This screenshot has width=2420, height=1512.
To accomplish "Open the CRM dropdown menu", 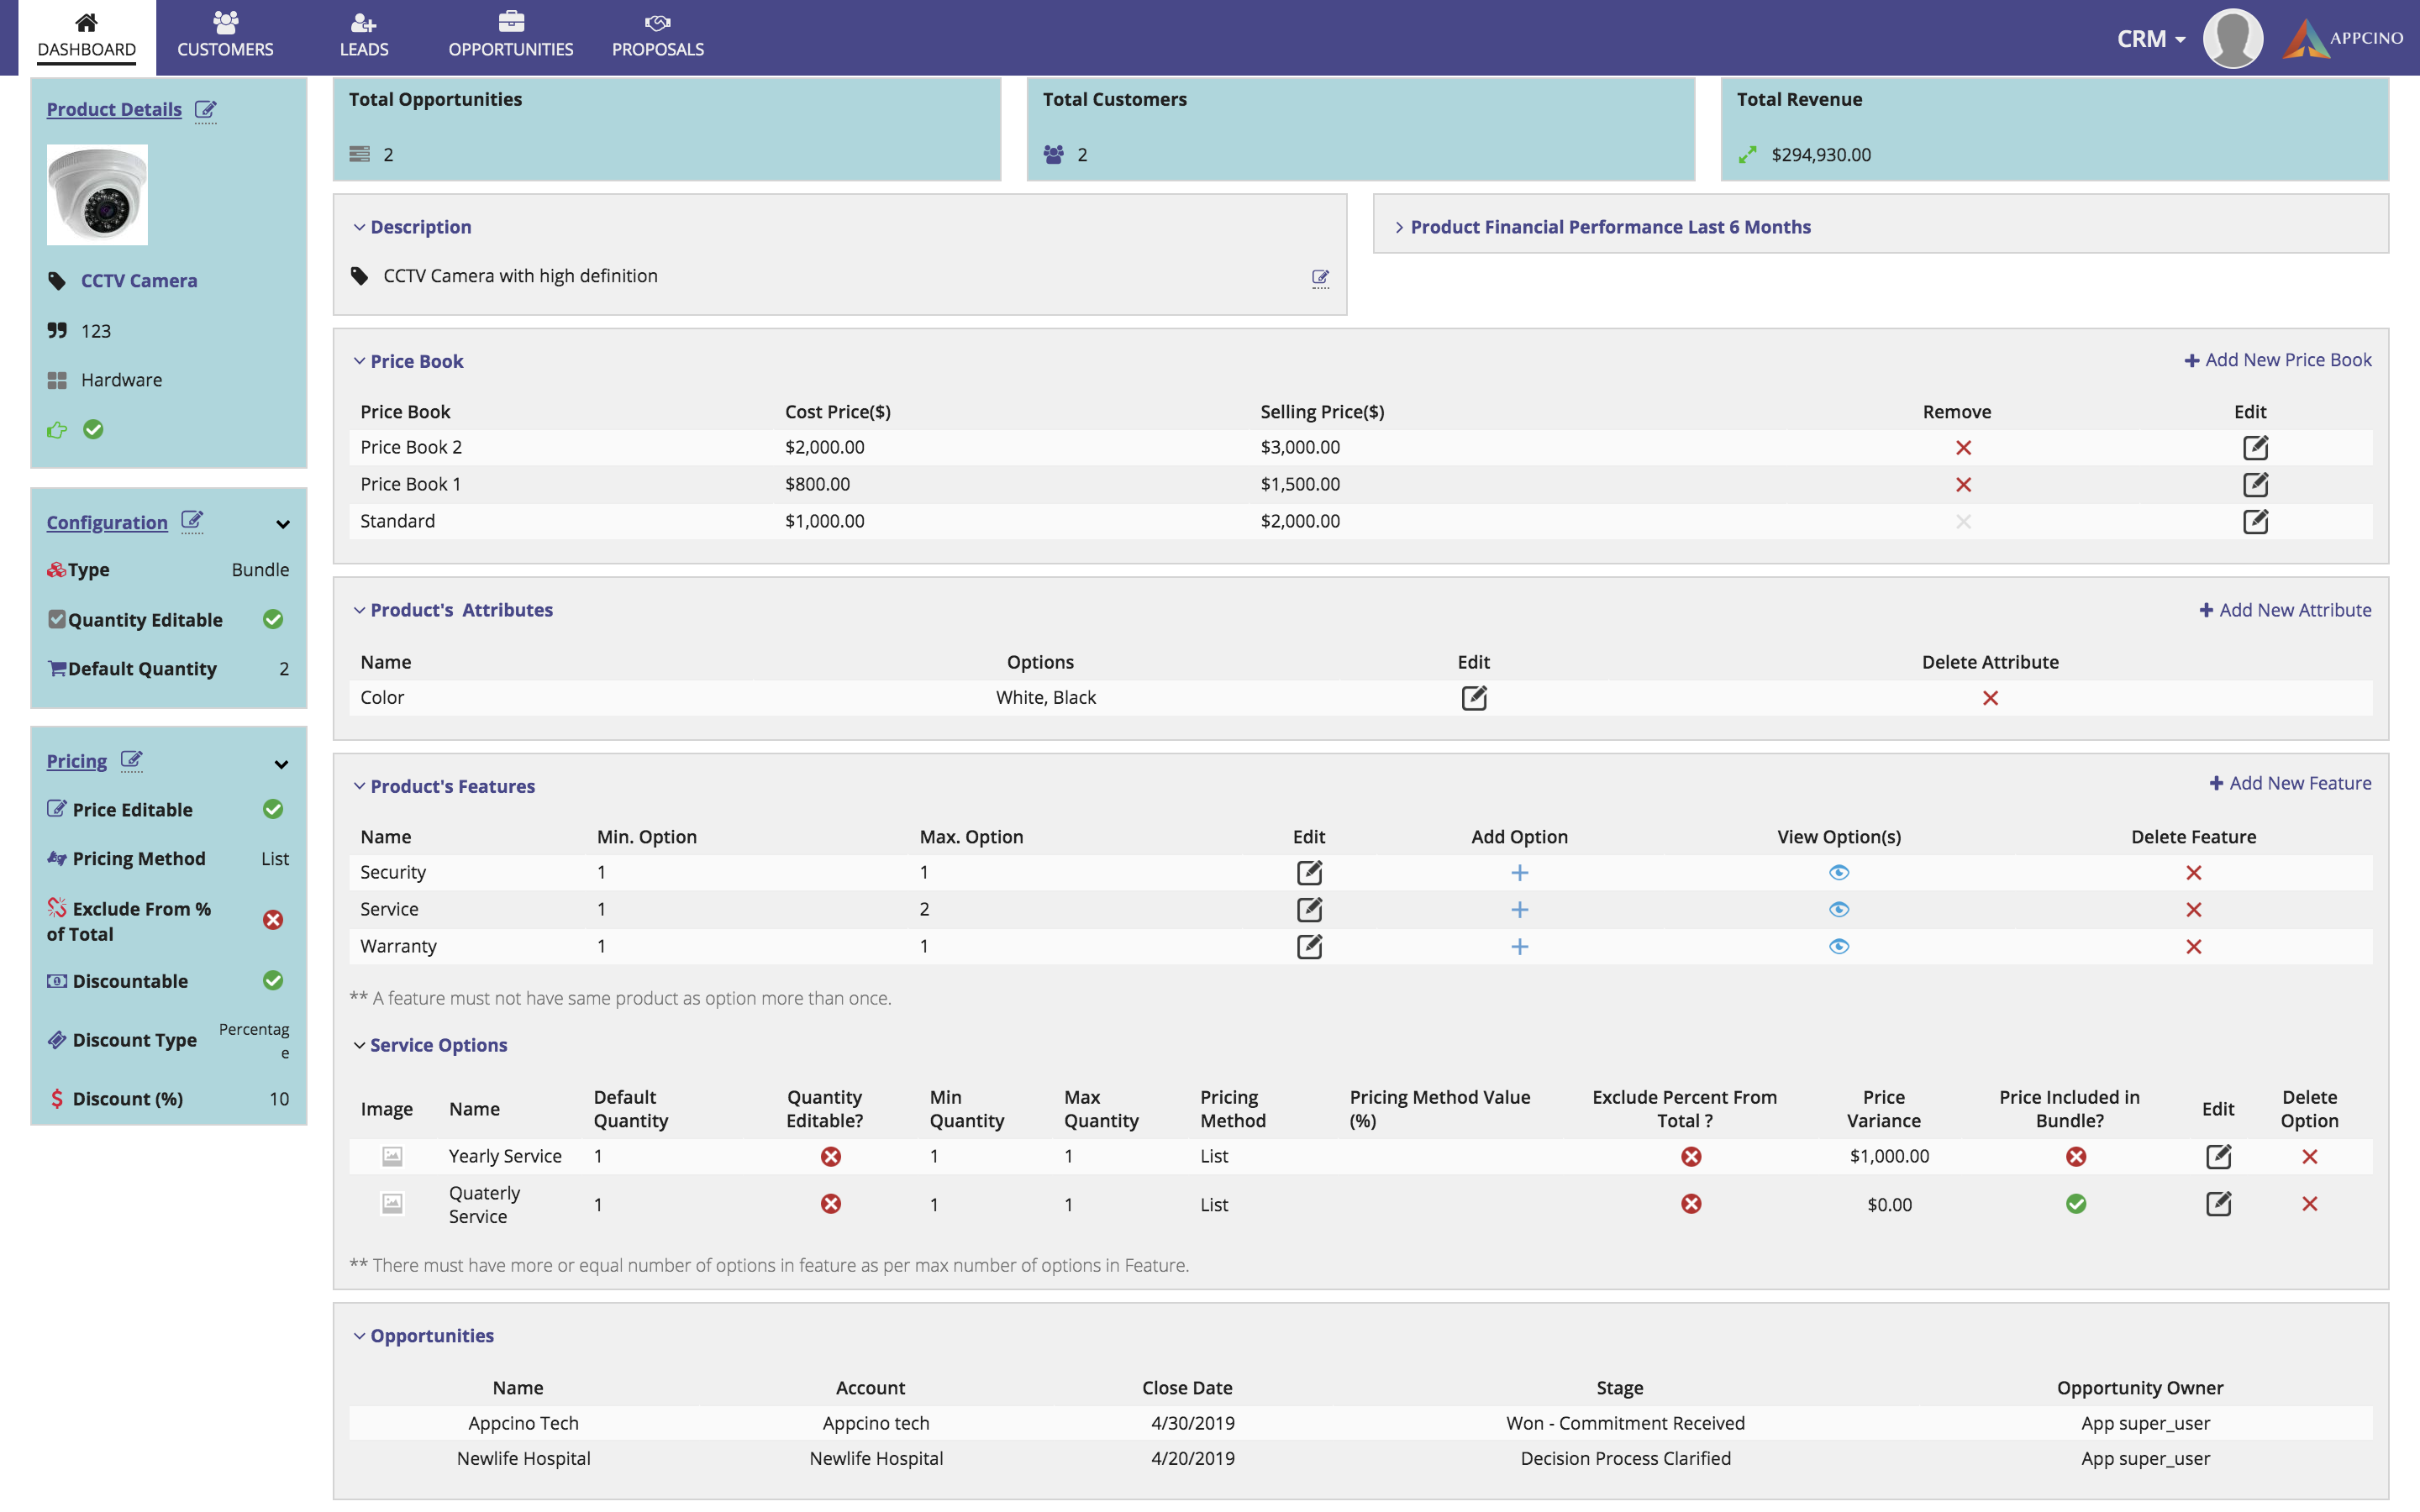I will (2150, 39).
